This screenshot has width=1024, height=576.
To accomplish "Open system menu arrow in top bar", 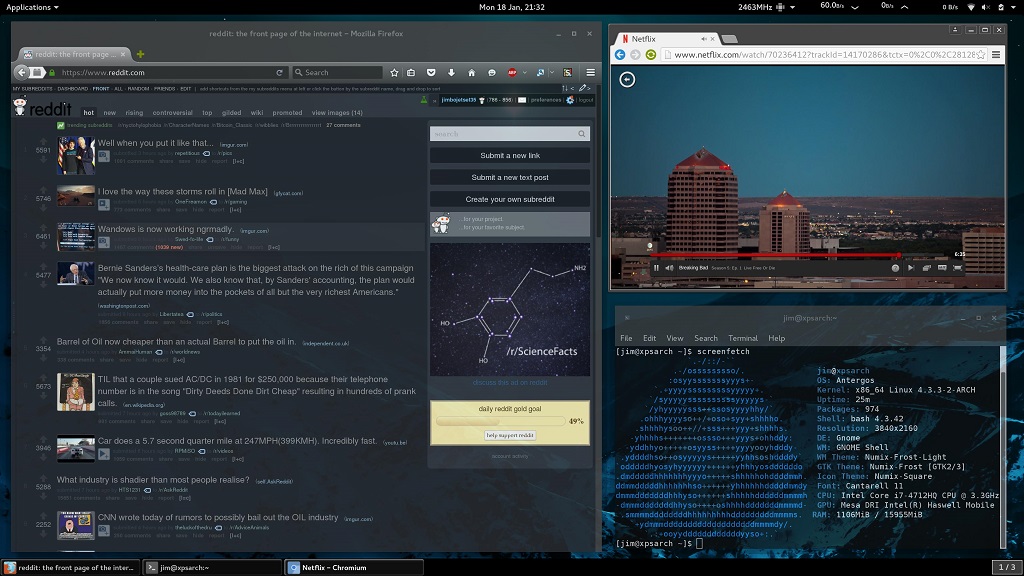I will [1013, 7].
